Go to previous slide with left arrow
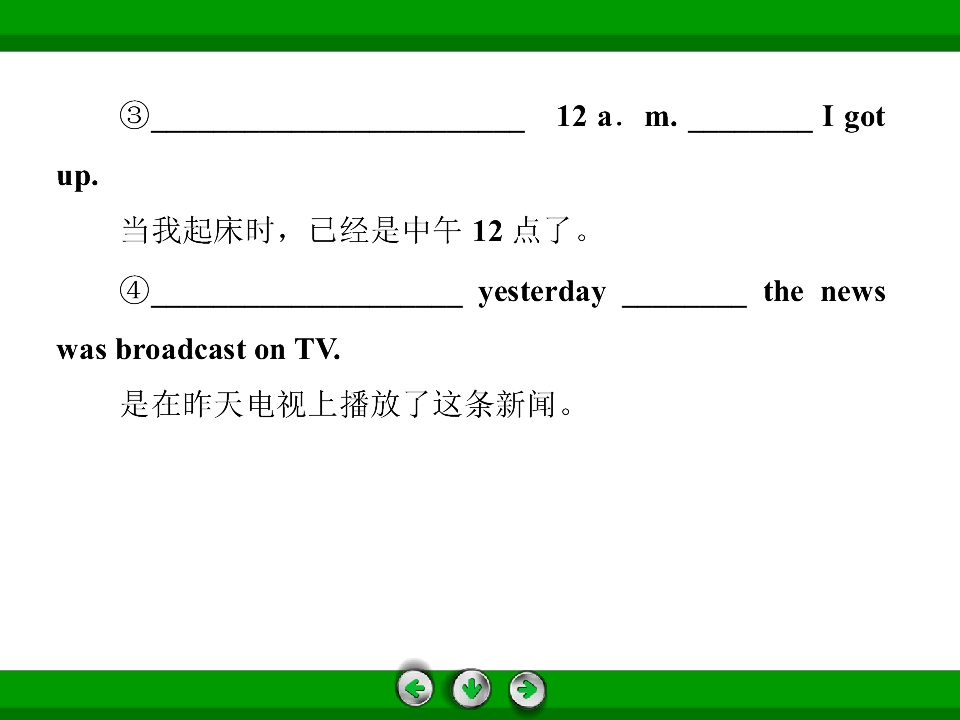The height and width of the screenshot is (720, 960). click(414, 689)
